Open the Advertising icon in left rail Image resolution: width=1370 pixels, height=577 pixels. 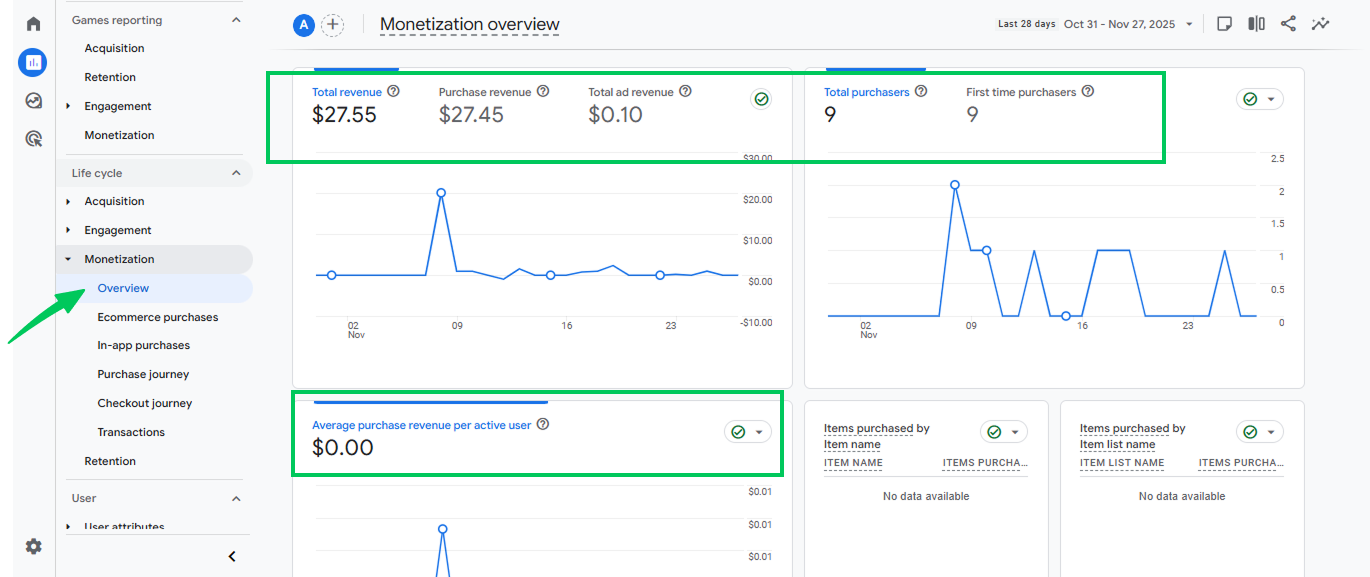33,140
